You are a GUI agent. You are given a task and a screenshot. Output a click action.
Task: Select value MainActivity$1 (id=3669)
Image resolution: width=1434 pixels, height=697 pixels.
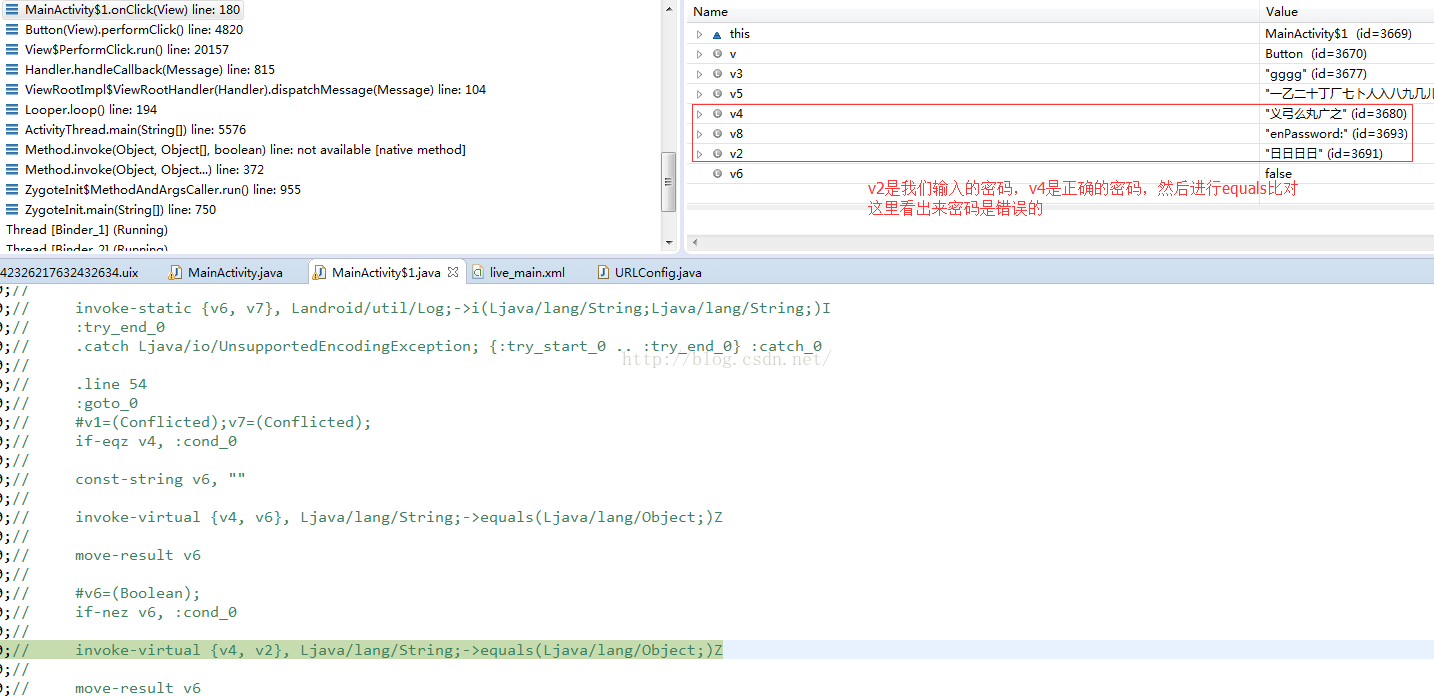tap(1338, 34)
